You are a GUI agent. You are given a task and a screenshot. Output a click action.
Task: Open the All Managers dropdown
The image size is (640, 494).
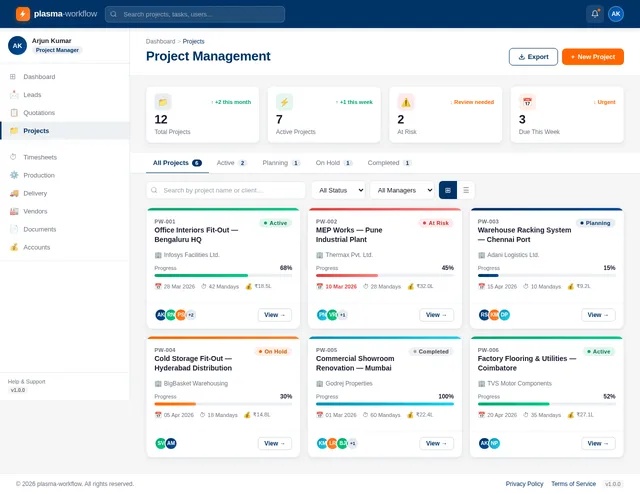[x=401, y=190]
